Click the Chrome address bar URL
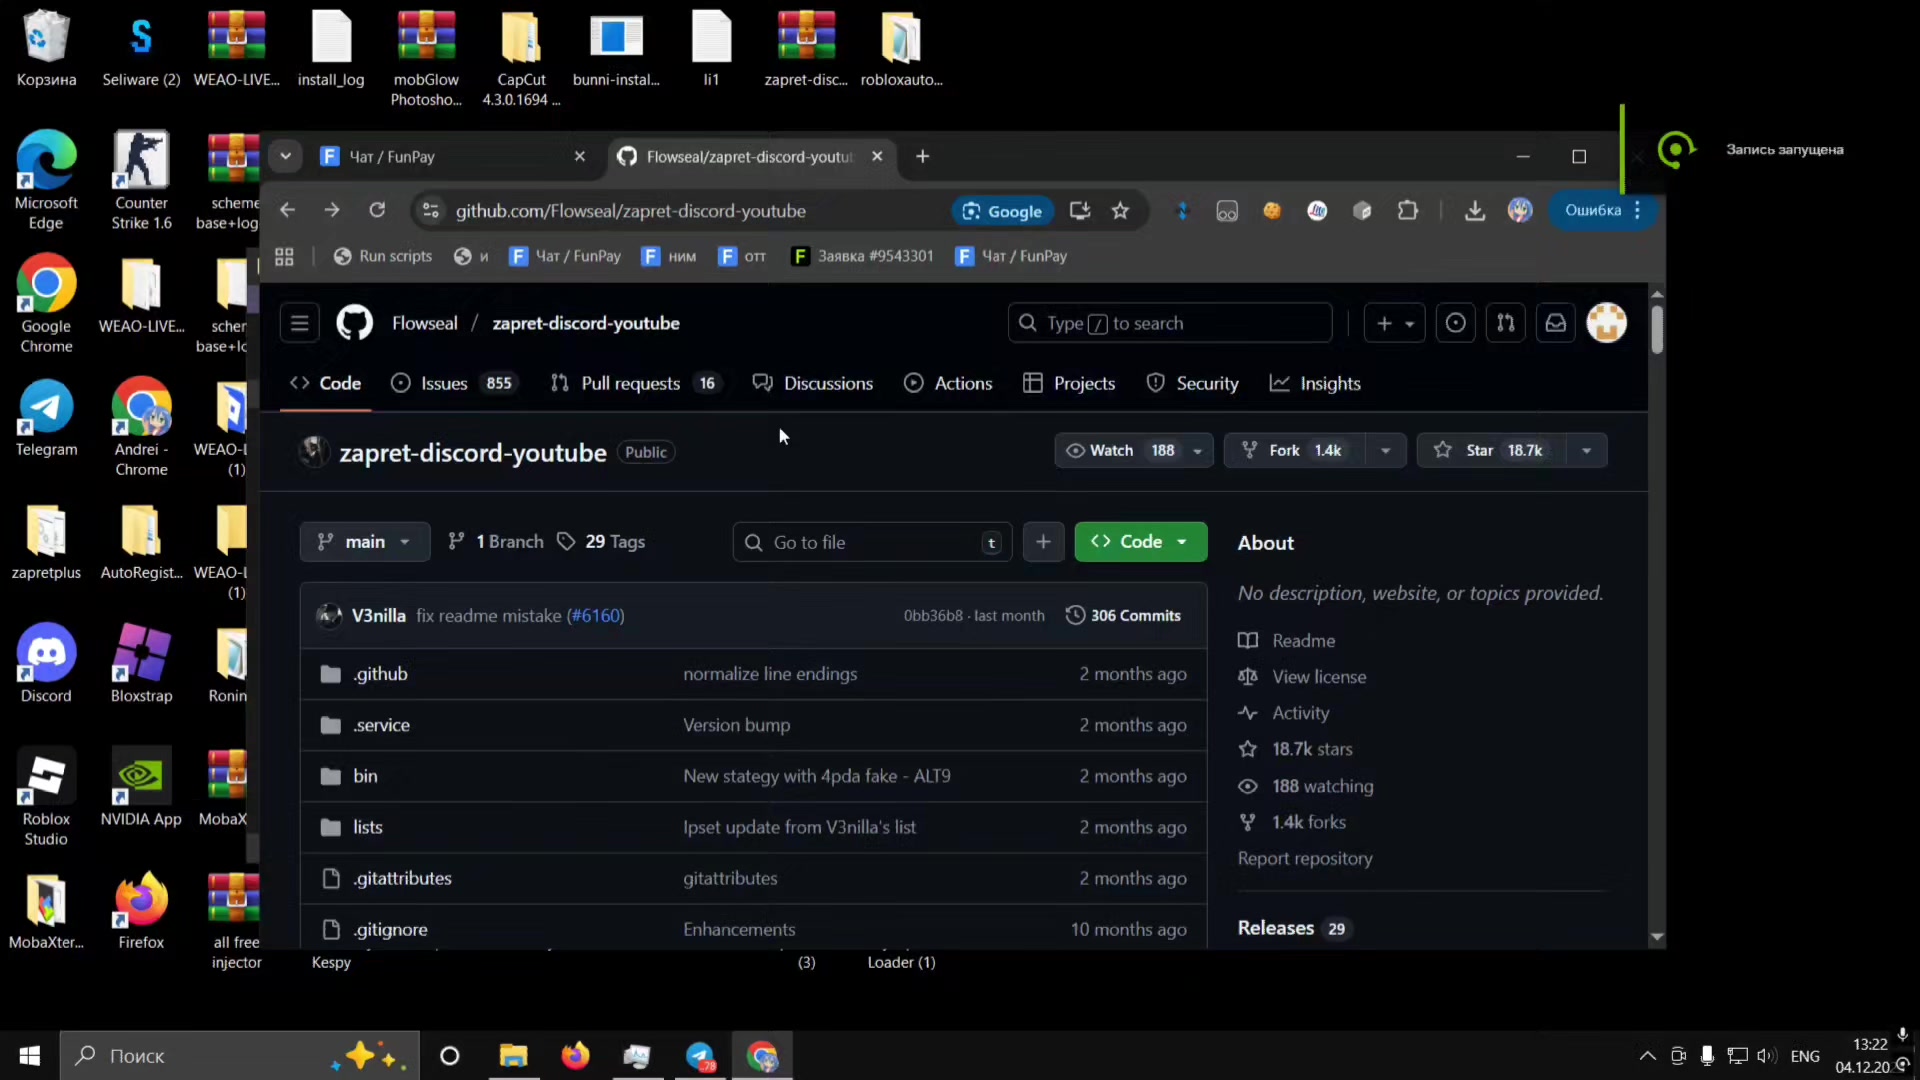 [630, 211]
